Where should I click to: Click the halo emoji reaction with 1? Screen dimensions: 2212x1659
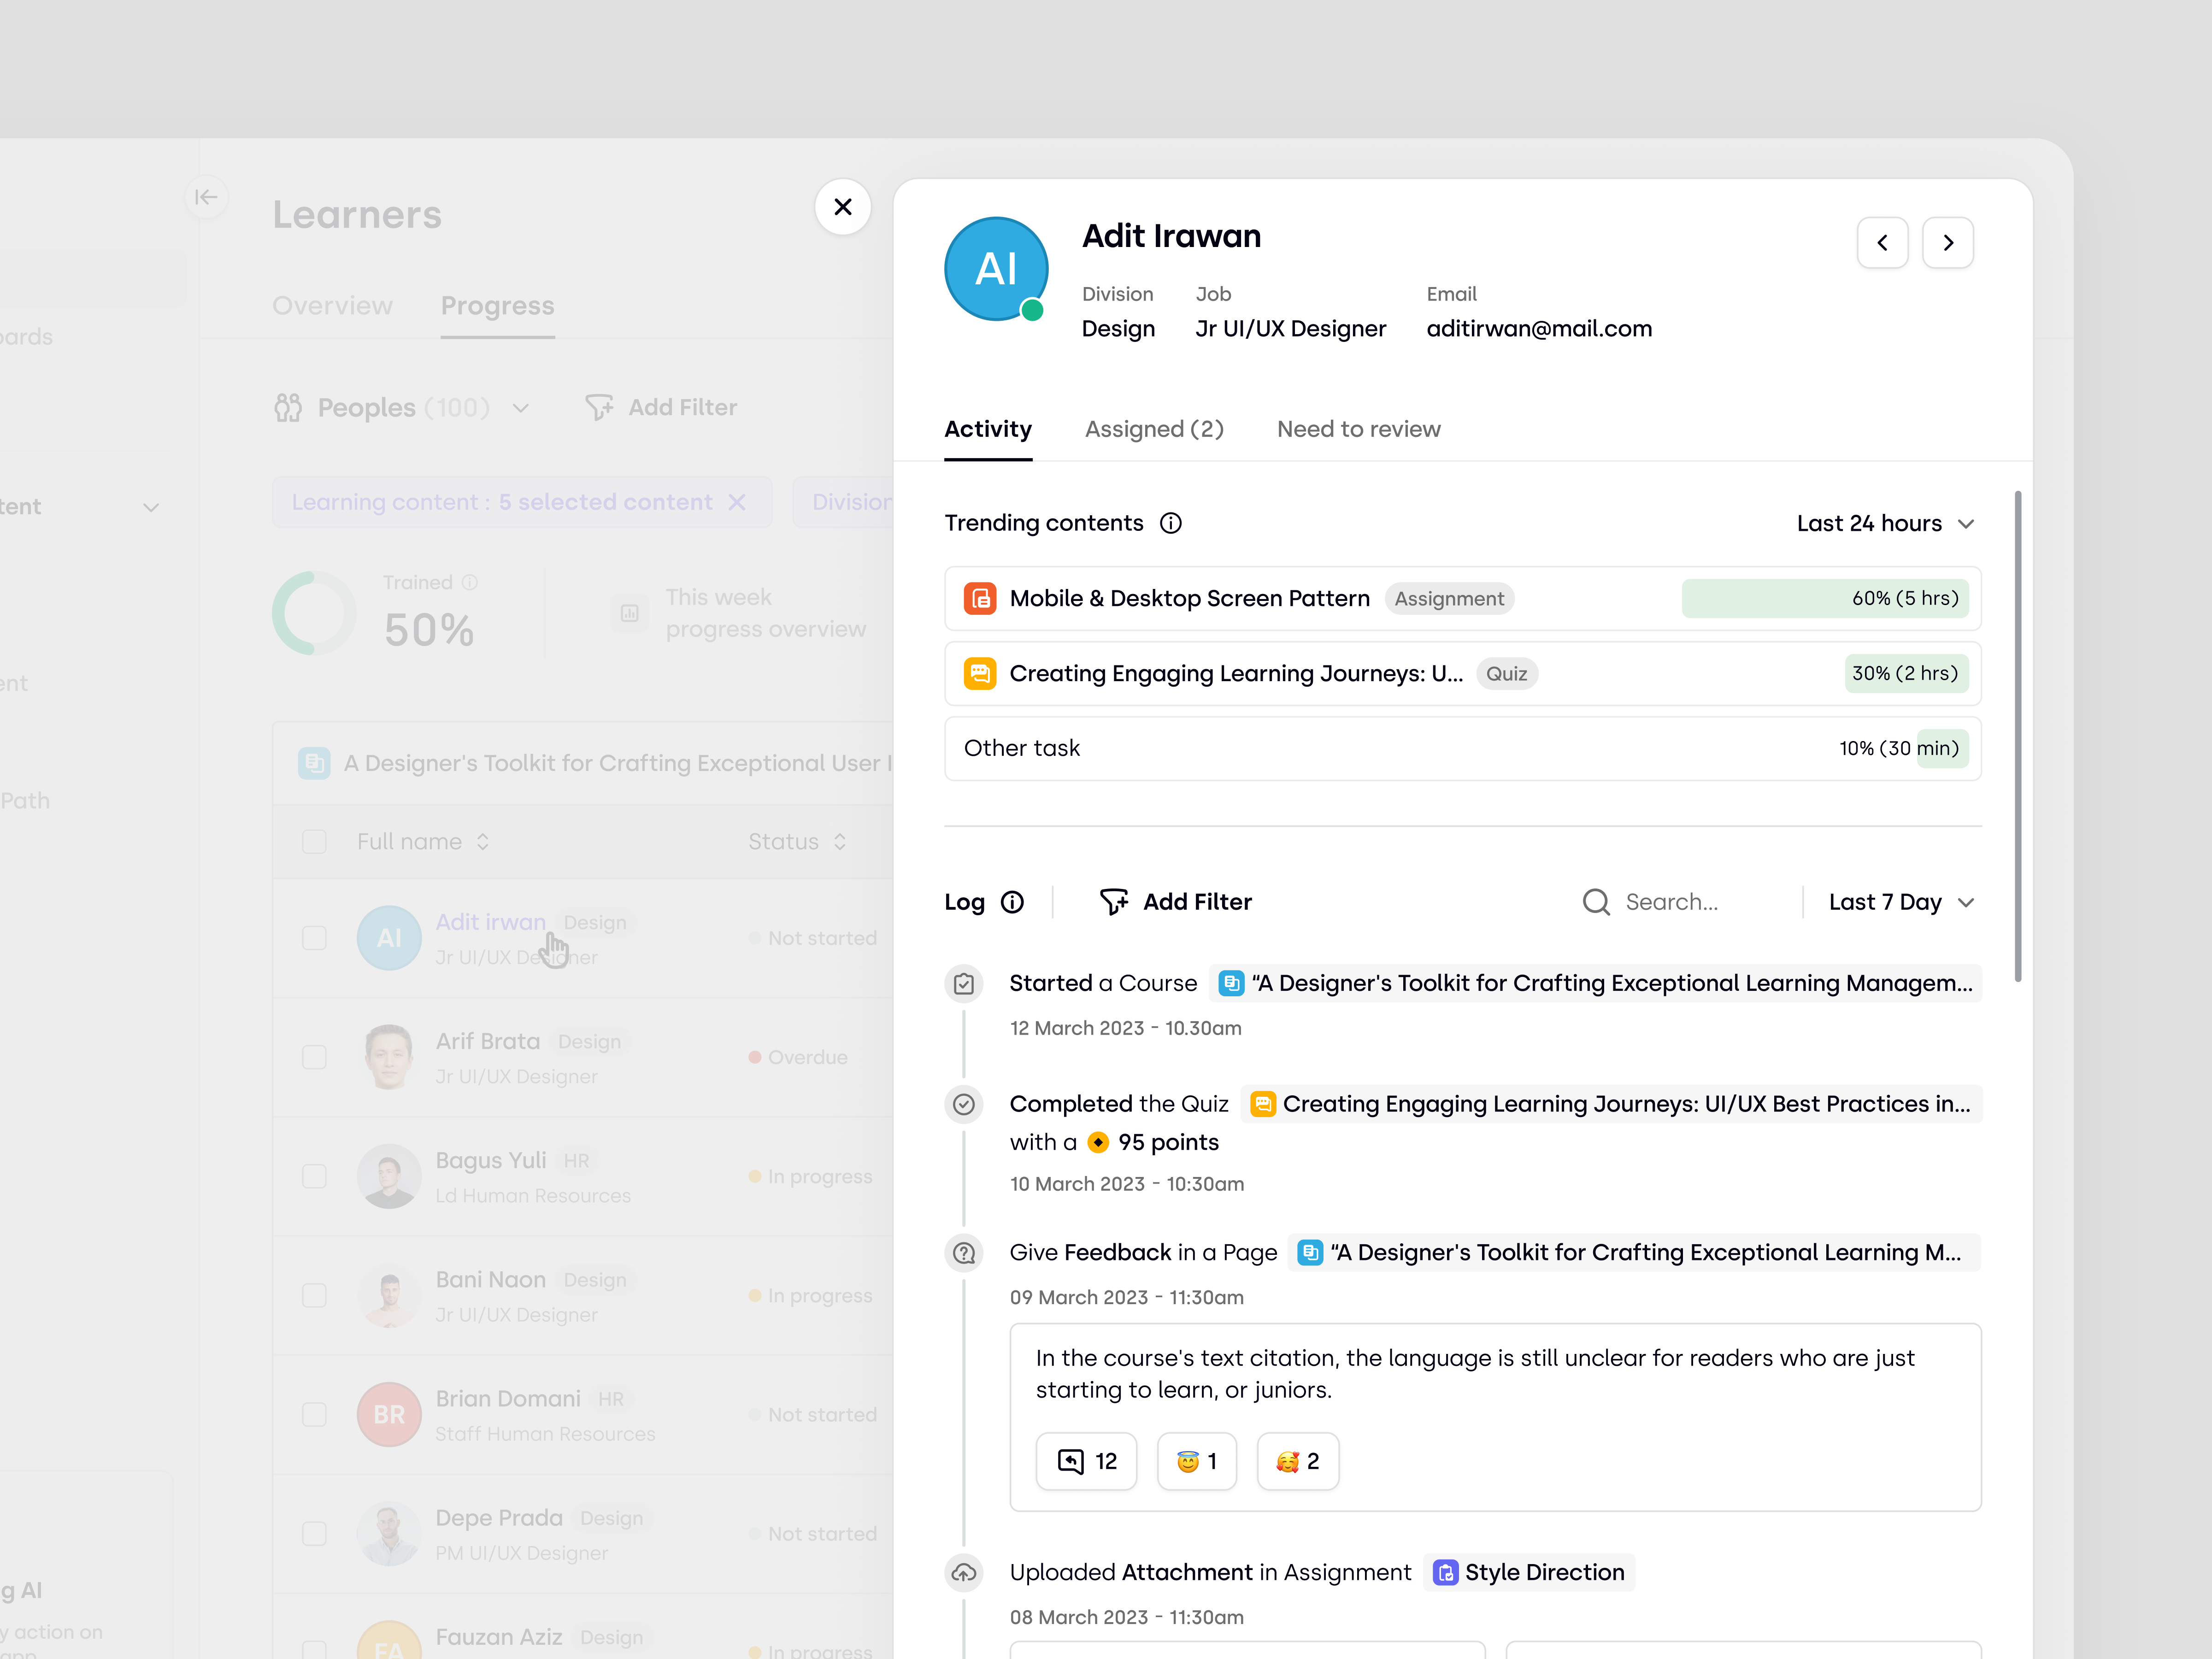[1196, 1461]
